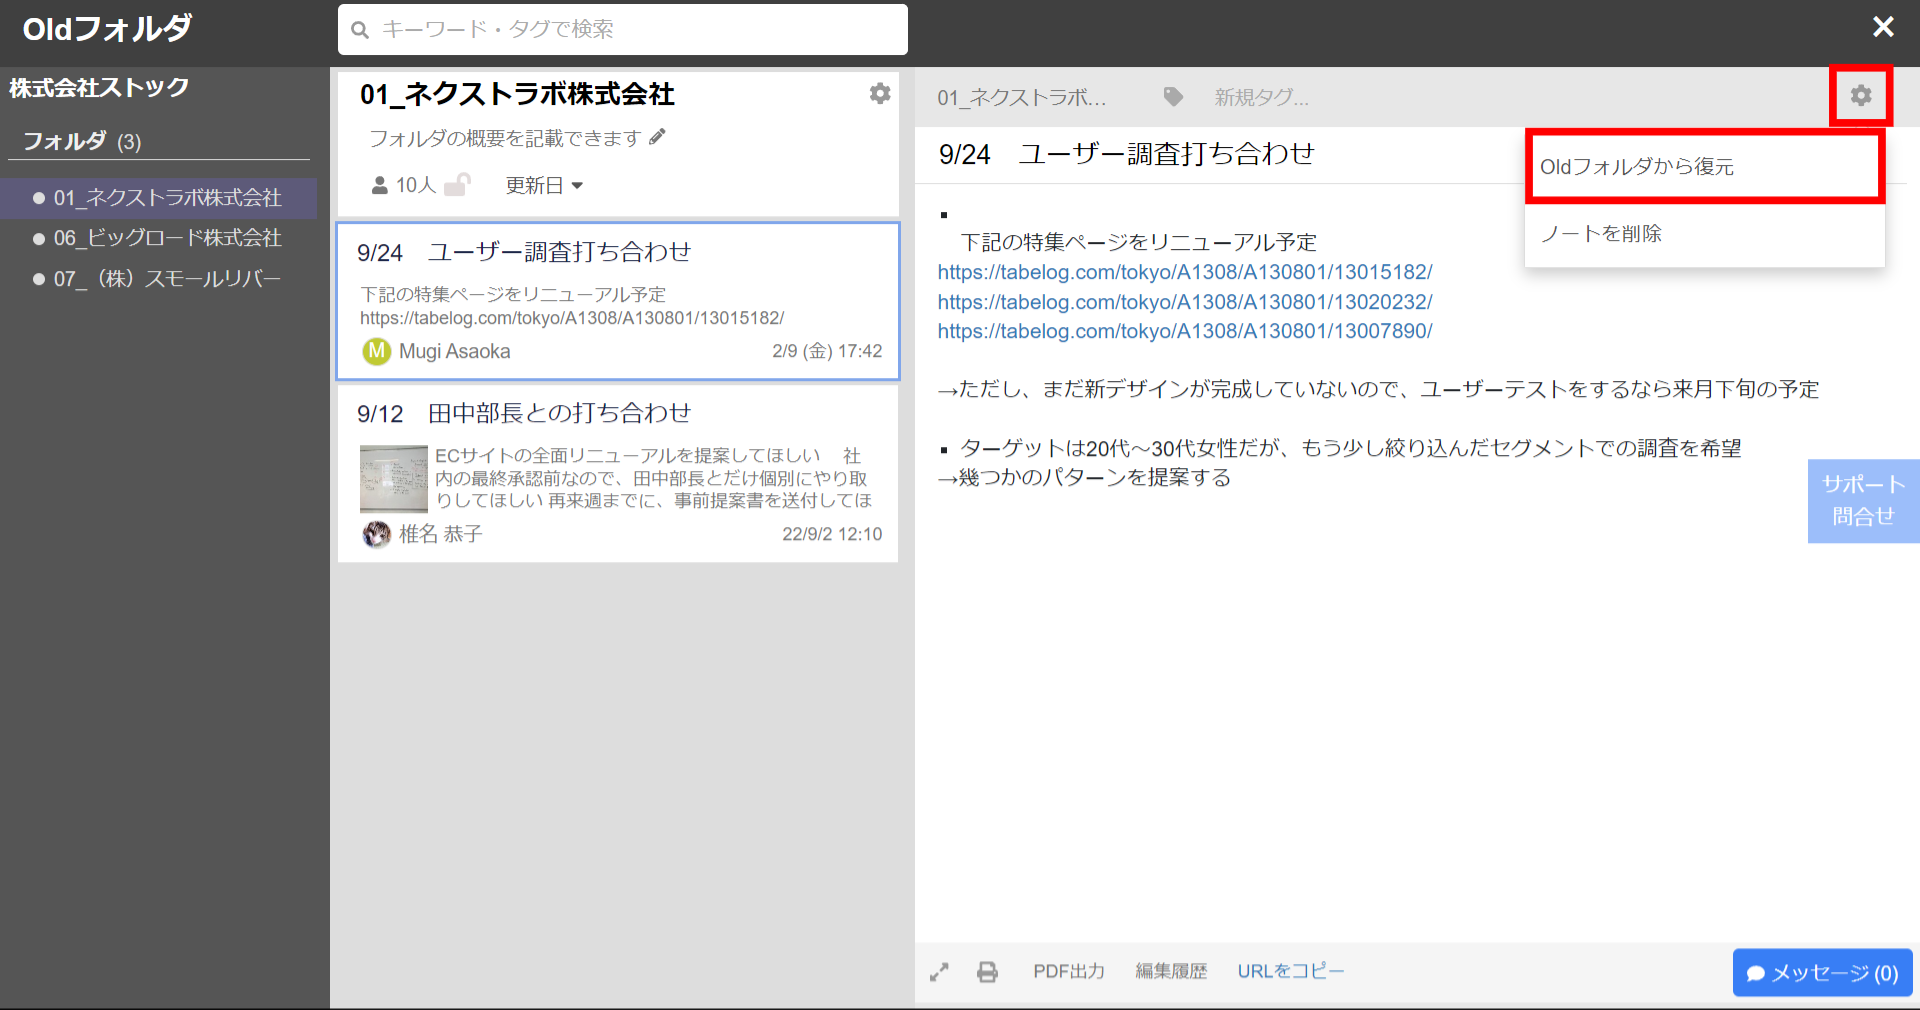
Task: Open the folder settings gear for 01_ネクストラボ株式会社
Action: (x=880, y=93)
